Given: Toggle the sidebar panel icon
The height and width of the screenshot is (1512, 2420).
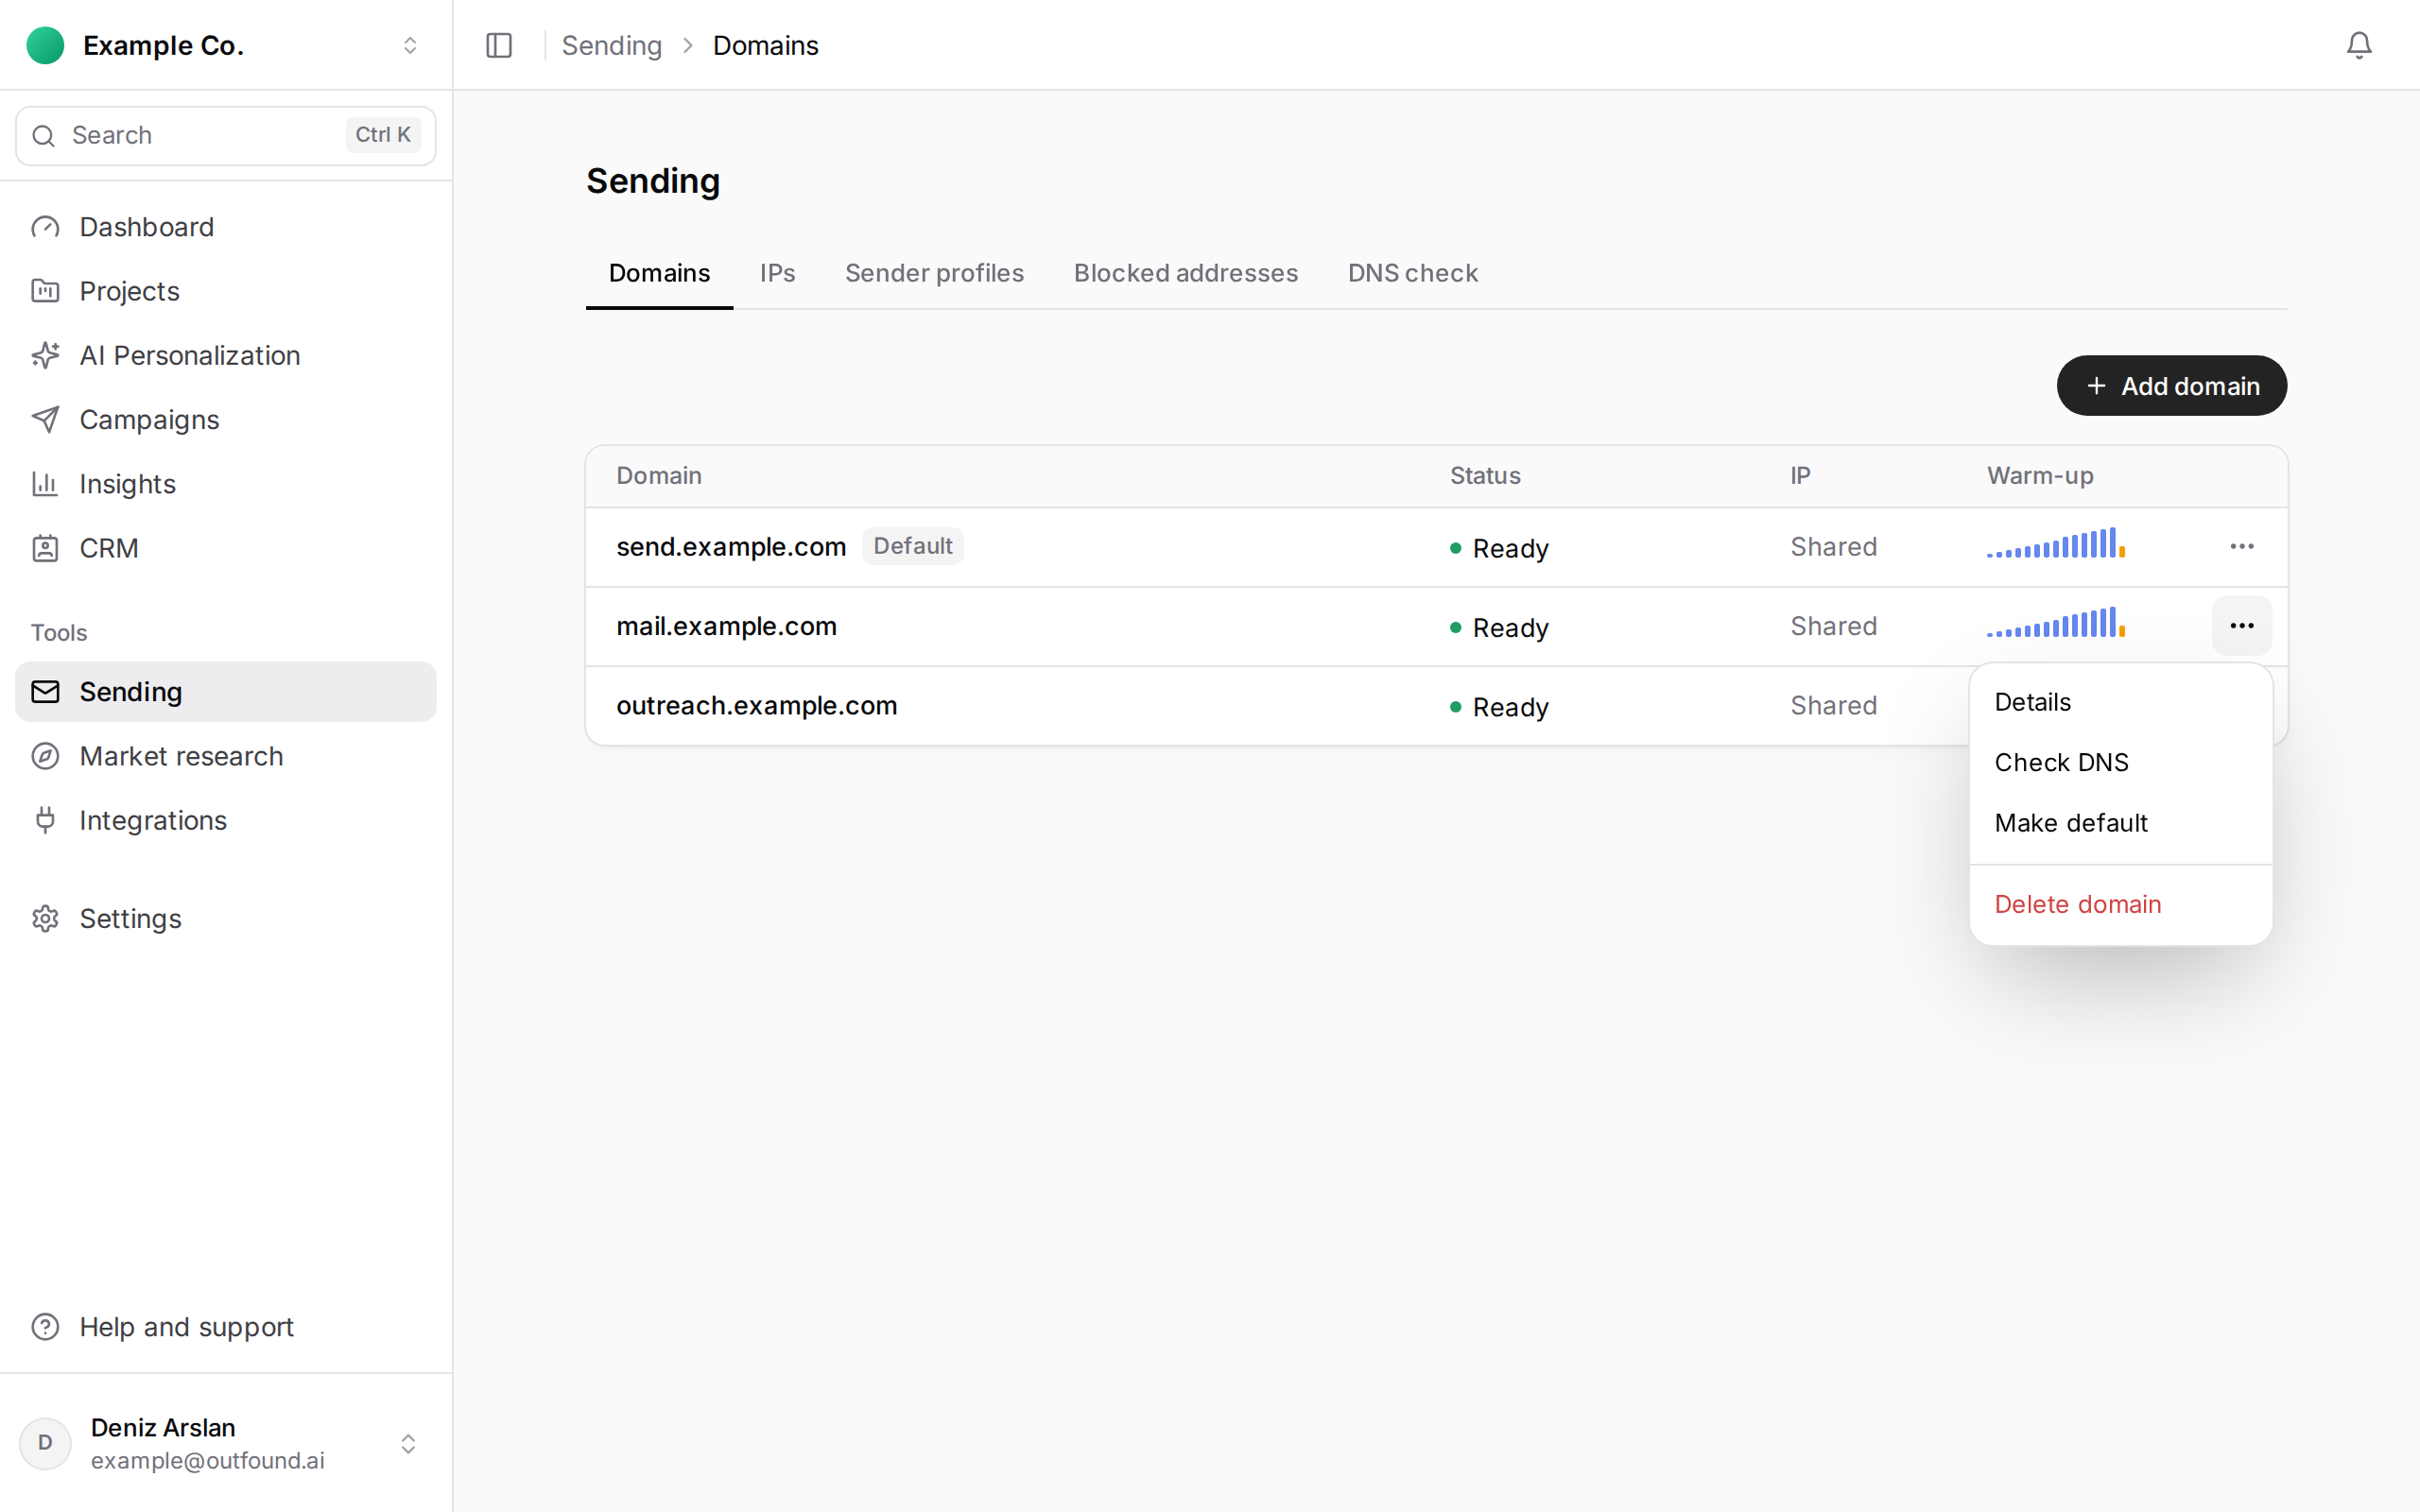Looking at the screenshot, I should coord(499,45).
